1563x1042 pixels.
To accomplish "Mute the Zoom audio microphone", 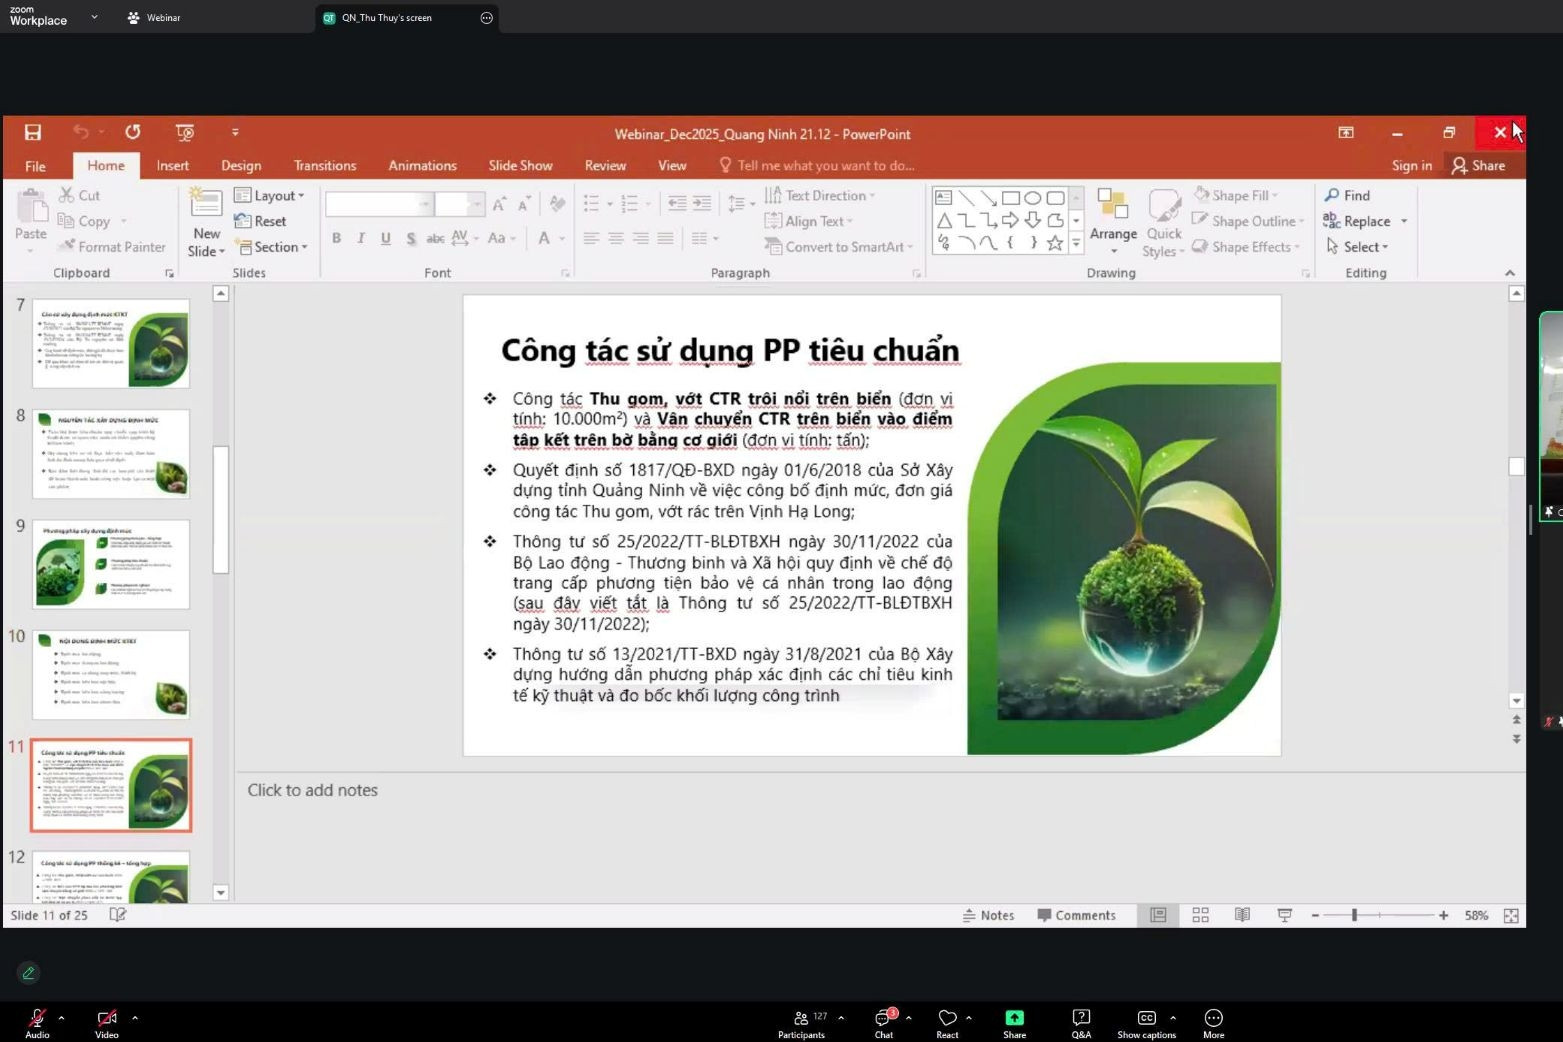I will point(37,1019).
